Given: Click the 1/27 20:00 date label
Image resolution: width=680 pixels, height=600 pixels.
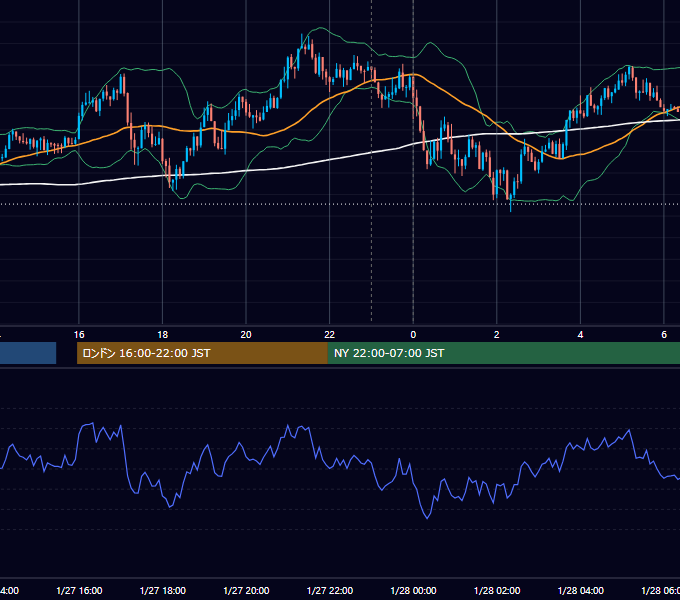Looking at the screenshot, I should (246, 590).
